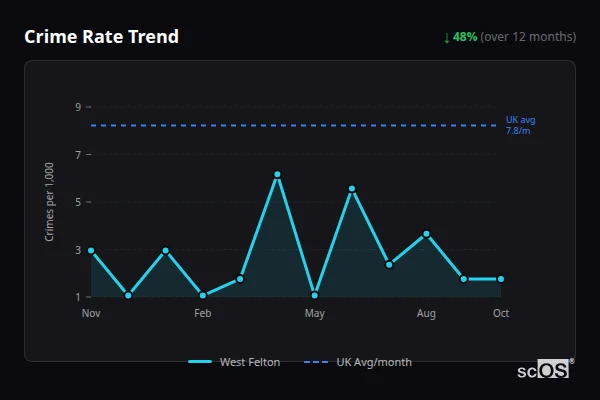
Task: Click the 'Feb' x-axis label
Action: click(x=203, y=313)
